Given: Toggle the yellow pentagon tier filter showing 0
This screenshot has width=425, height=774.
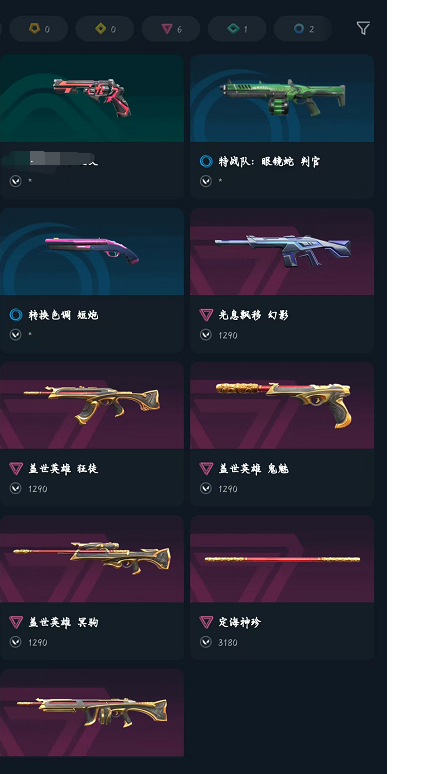Looking at the screenshot, I should tap(39, 29).
